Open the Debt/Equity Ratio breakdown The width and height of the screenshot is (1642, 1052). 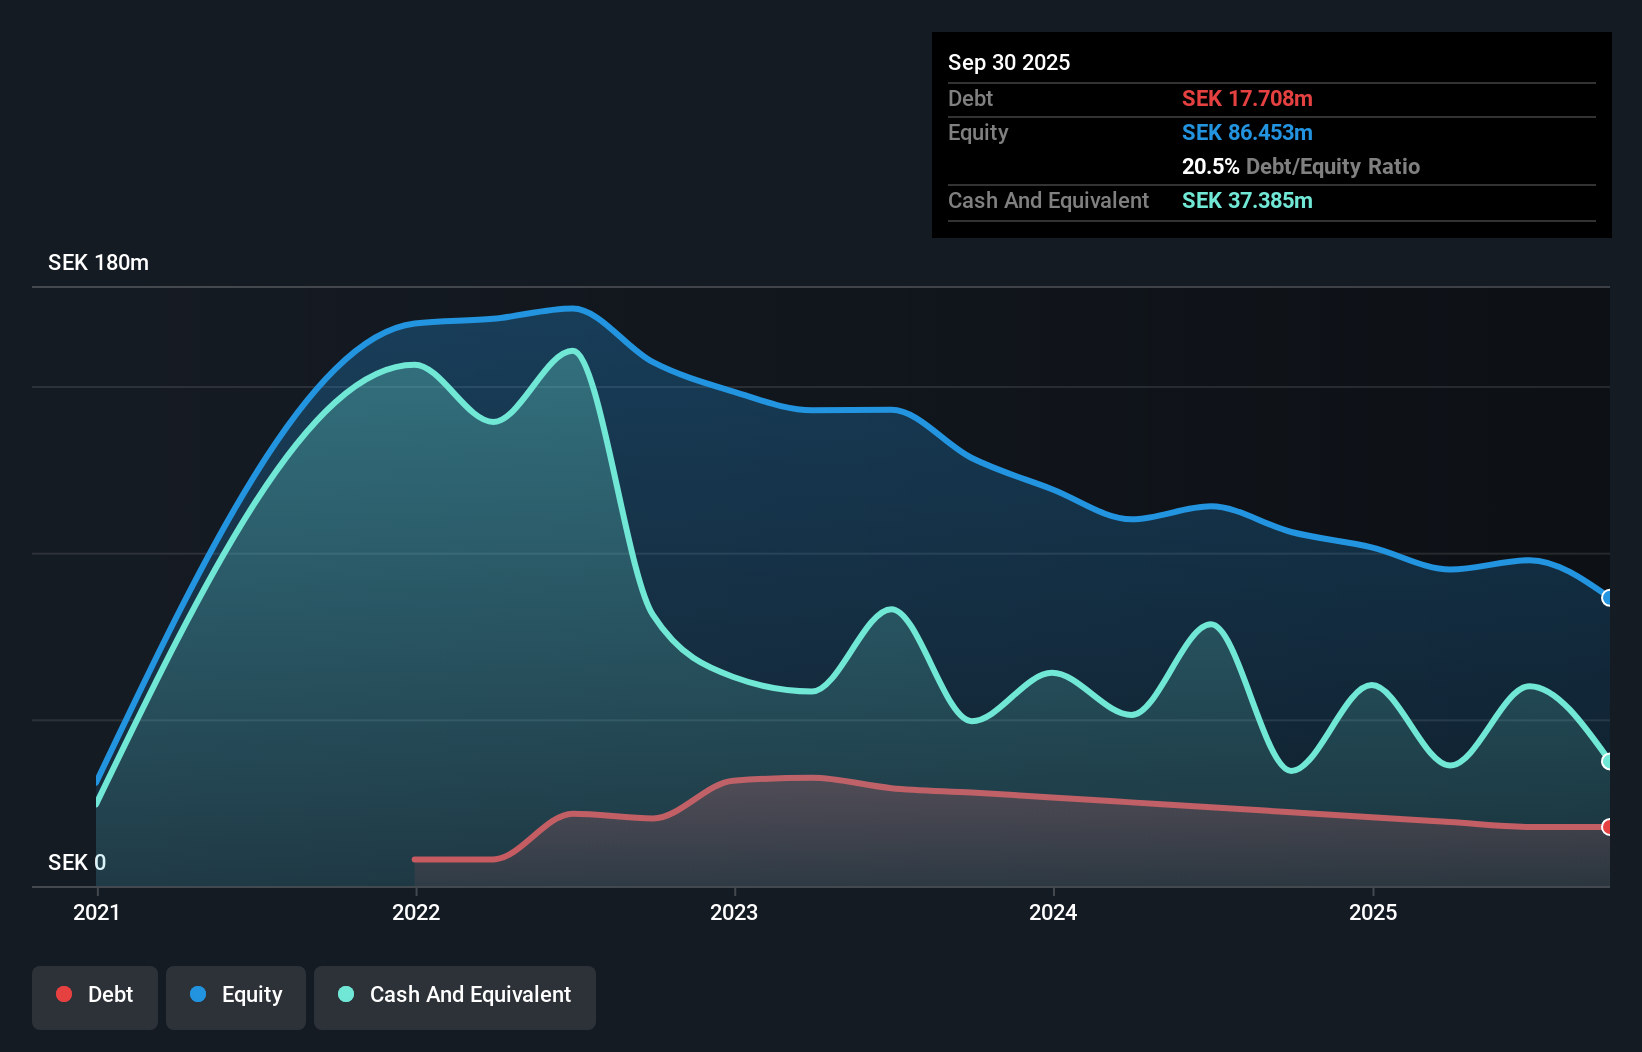click(x=1302, y=166)
